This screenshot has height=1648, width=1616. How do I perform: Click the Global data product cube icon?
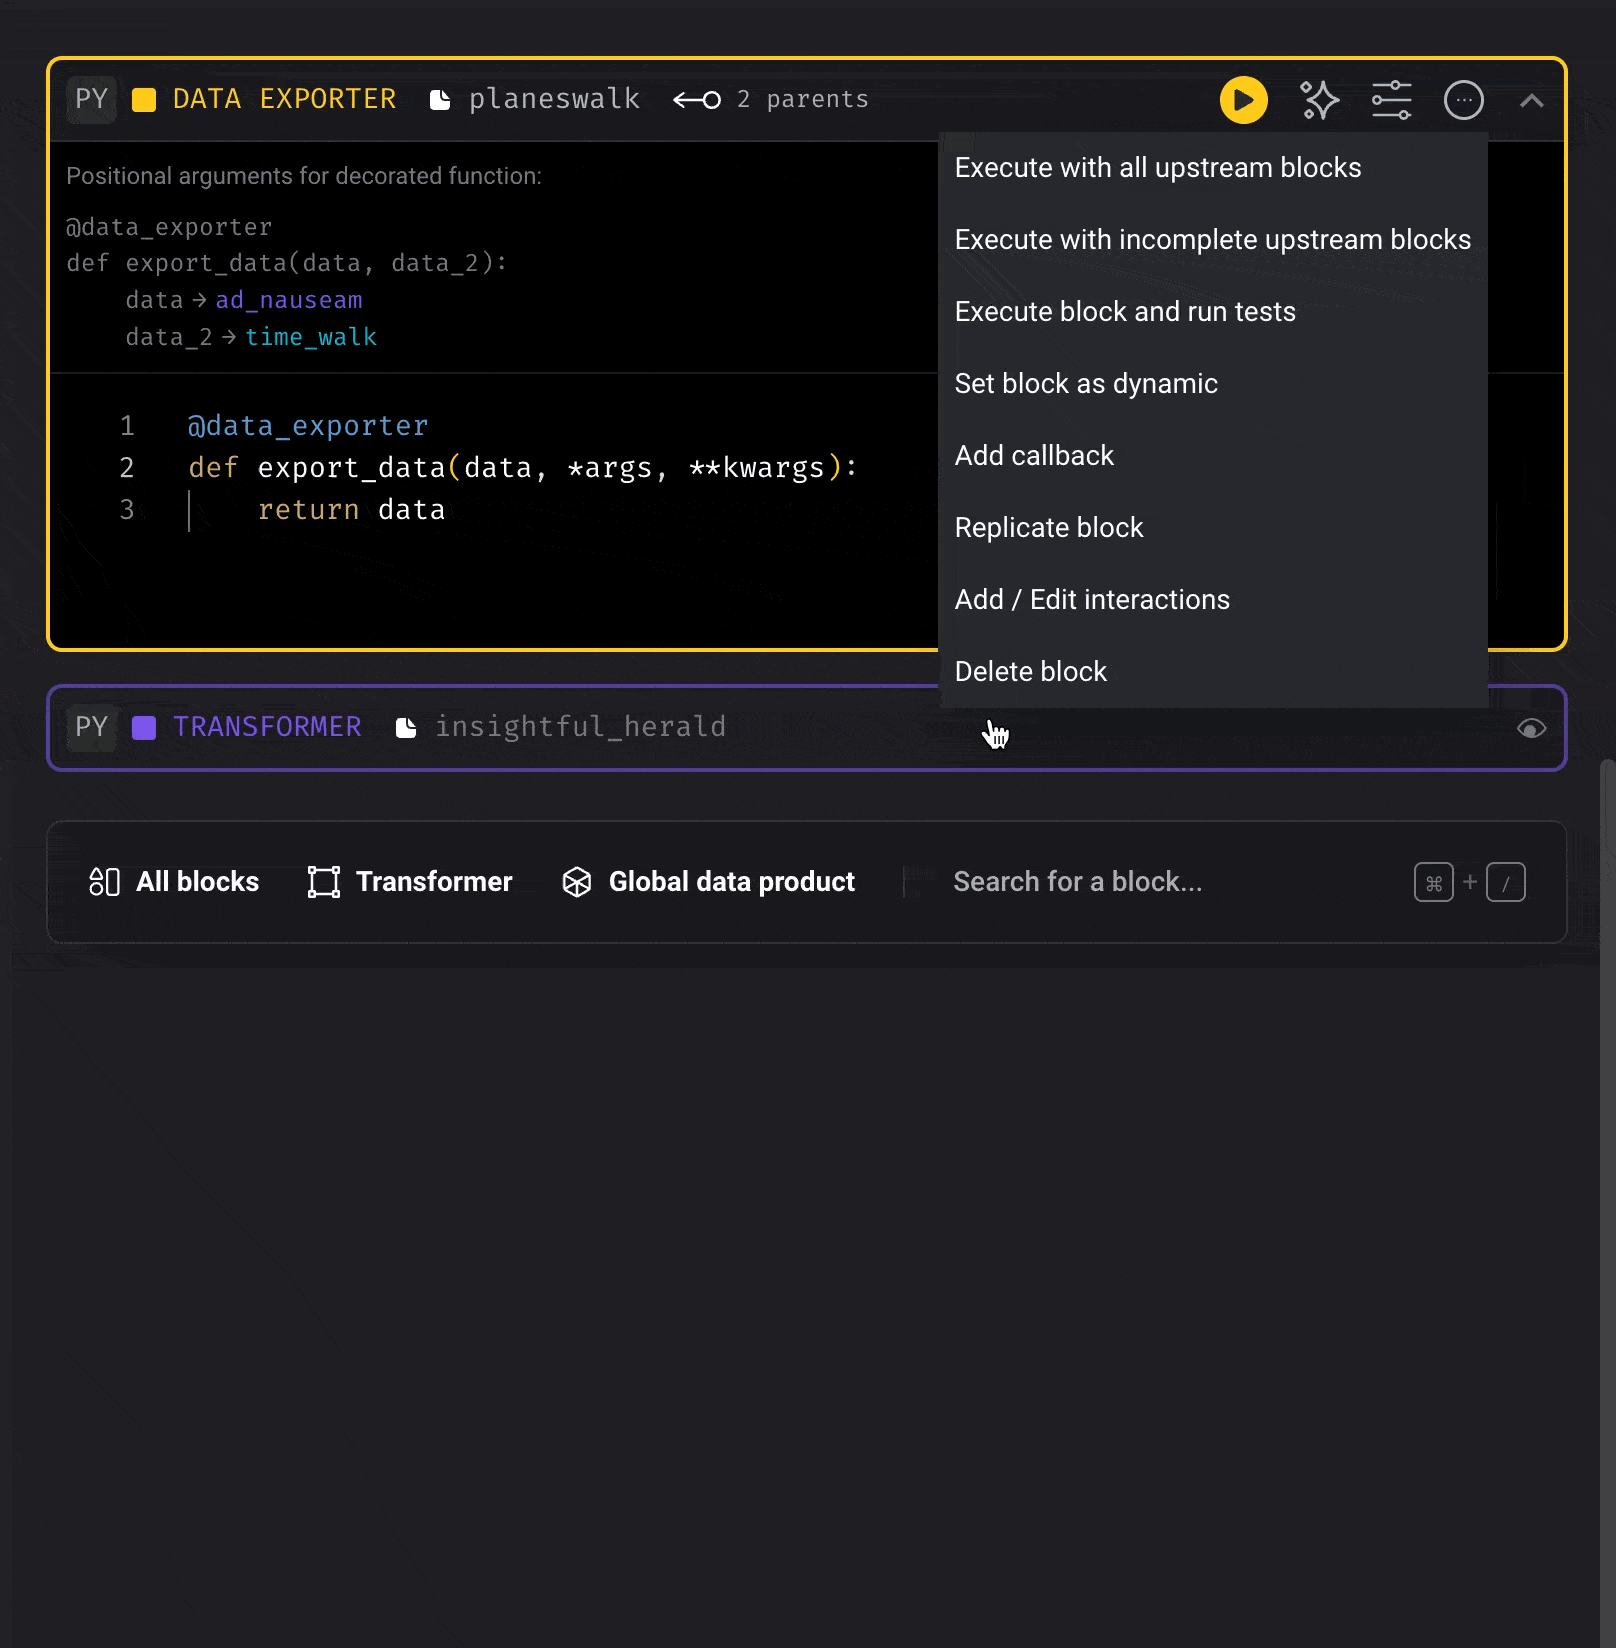click(577, 882)
